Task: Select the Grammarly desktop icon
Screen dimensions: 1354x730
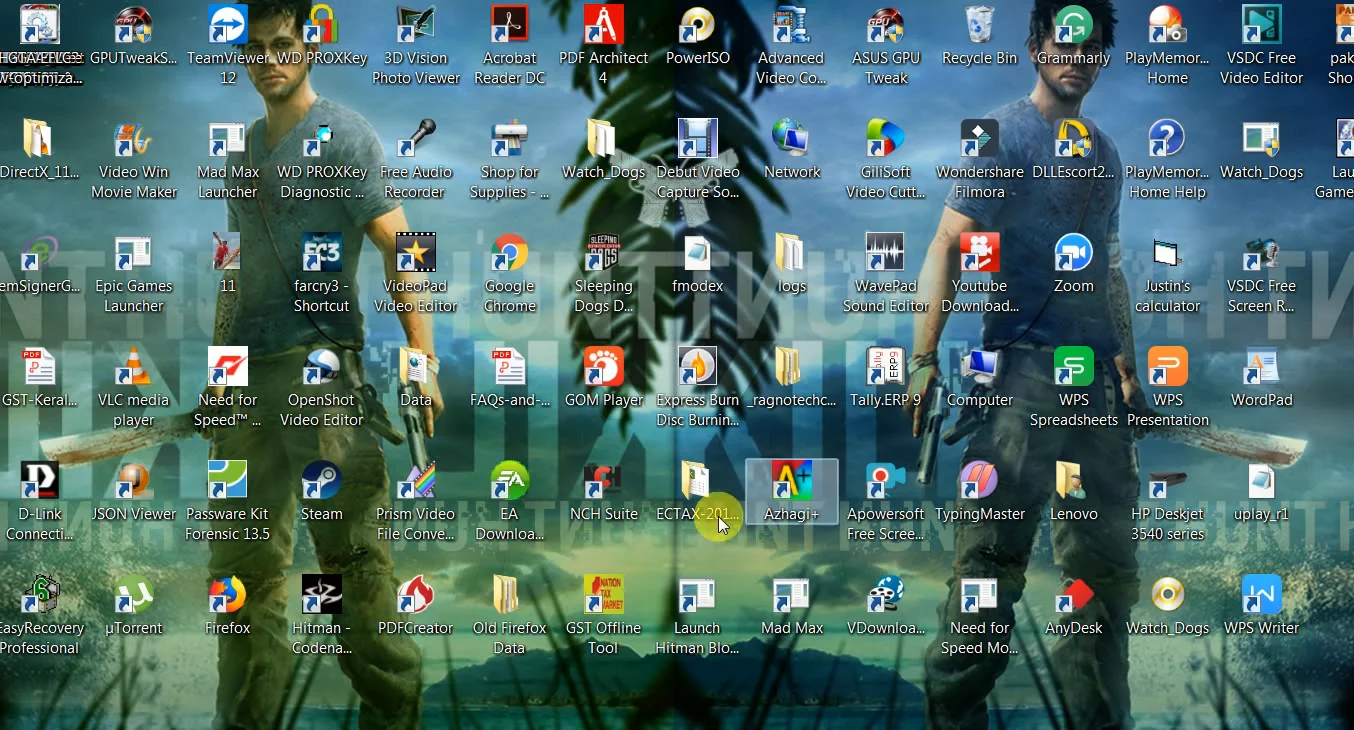Action: coord(1074,25)
